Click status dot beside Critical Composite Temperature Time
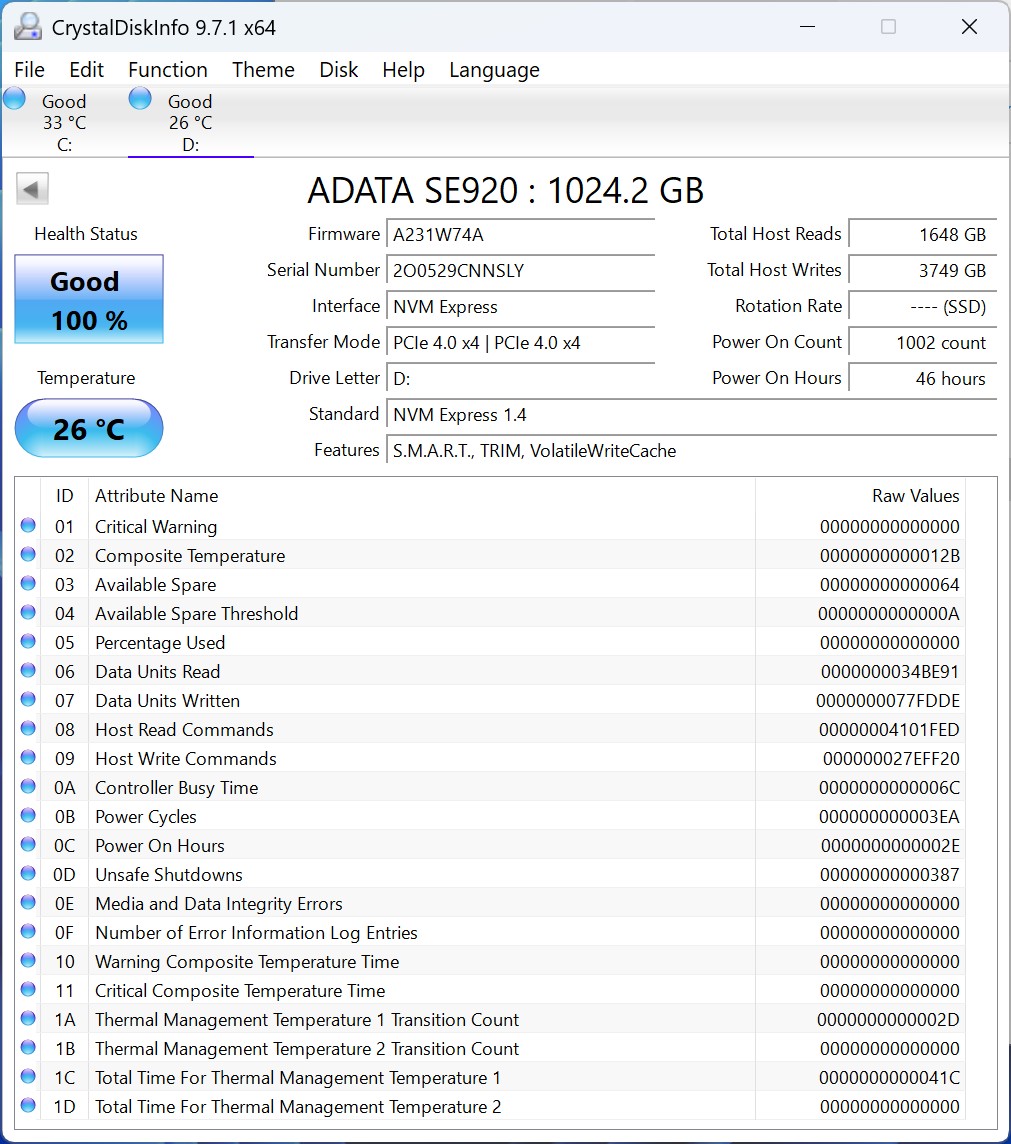1011x1144 pixels. pyautogui.click(x=28, y=989)
